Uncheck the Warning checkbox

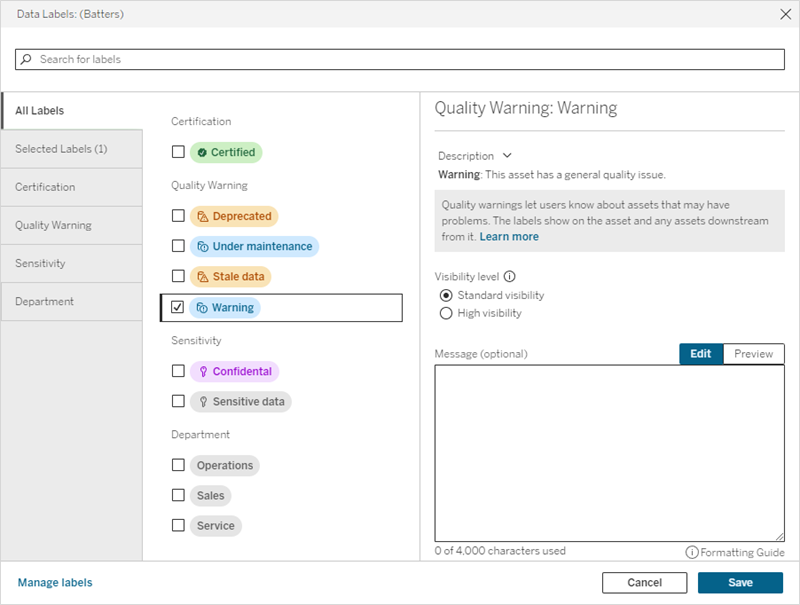click(178, 307)
